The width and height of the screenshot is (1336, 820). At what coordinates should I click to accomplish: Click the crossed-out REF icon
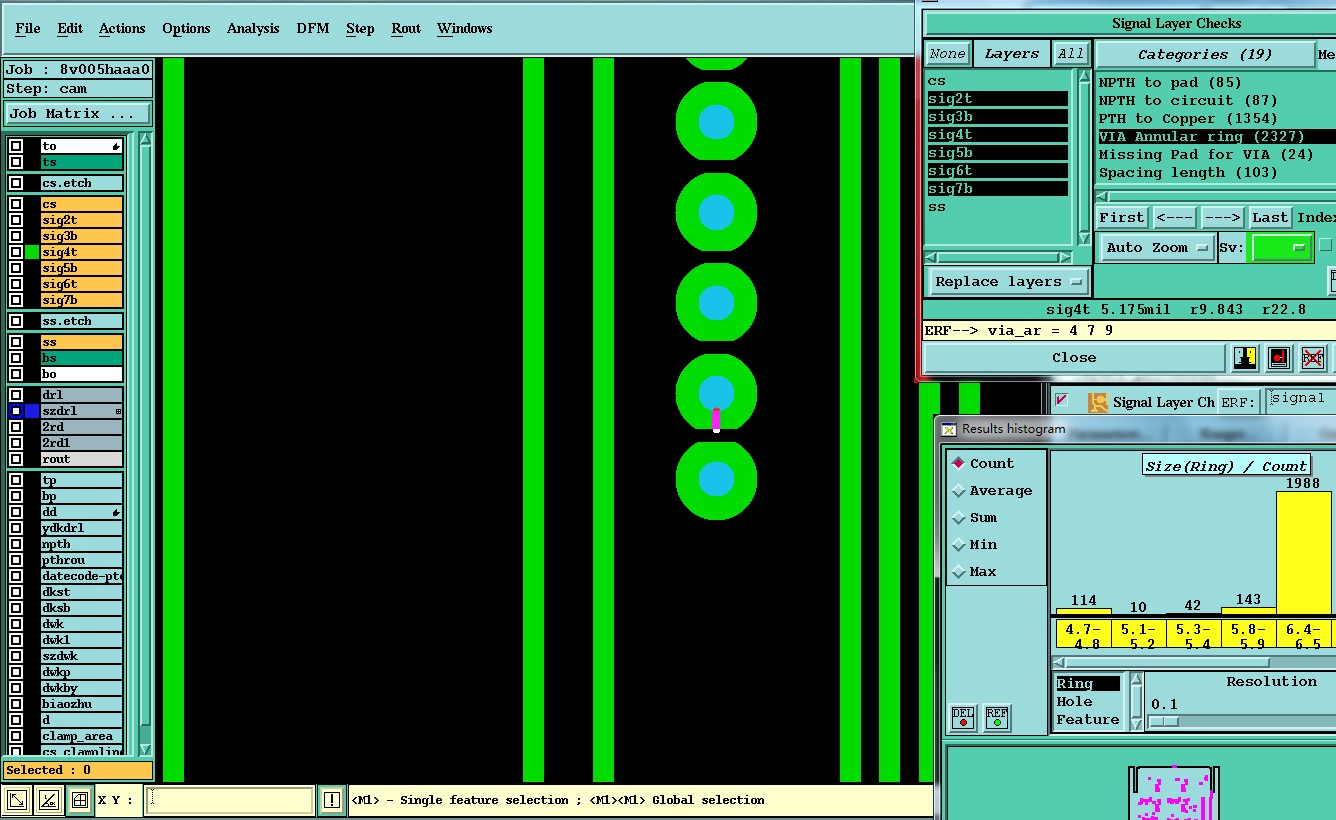click(1313, 357)
